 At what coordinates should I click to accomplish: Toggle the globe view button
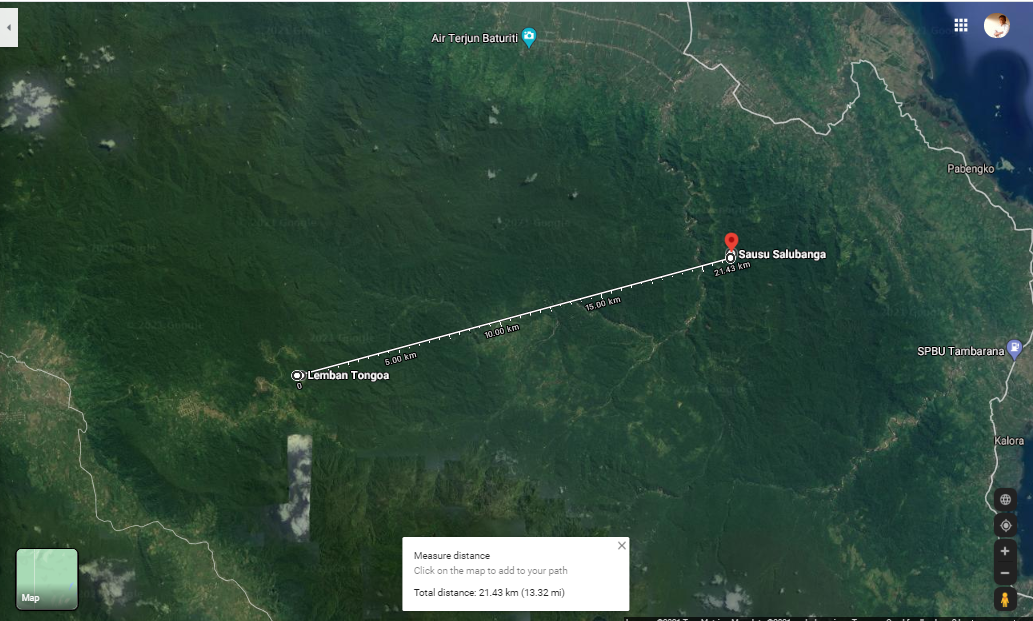[1005, 499]
